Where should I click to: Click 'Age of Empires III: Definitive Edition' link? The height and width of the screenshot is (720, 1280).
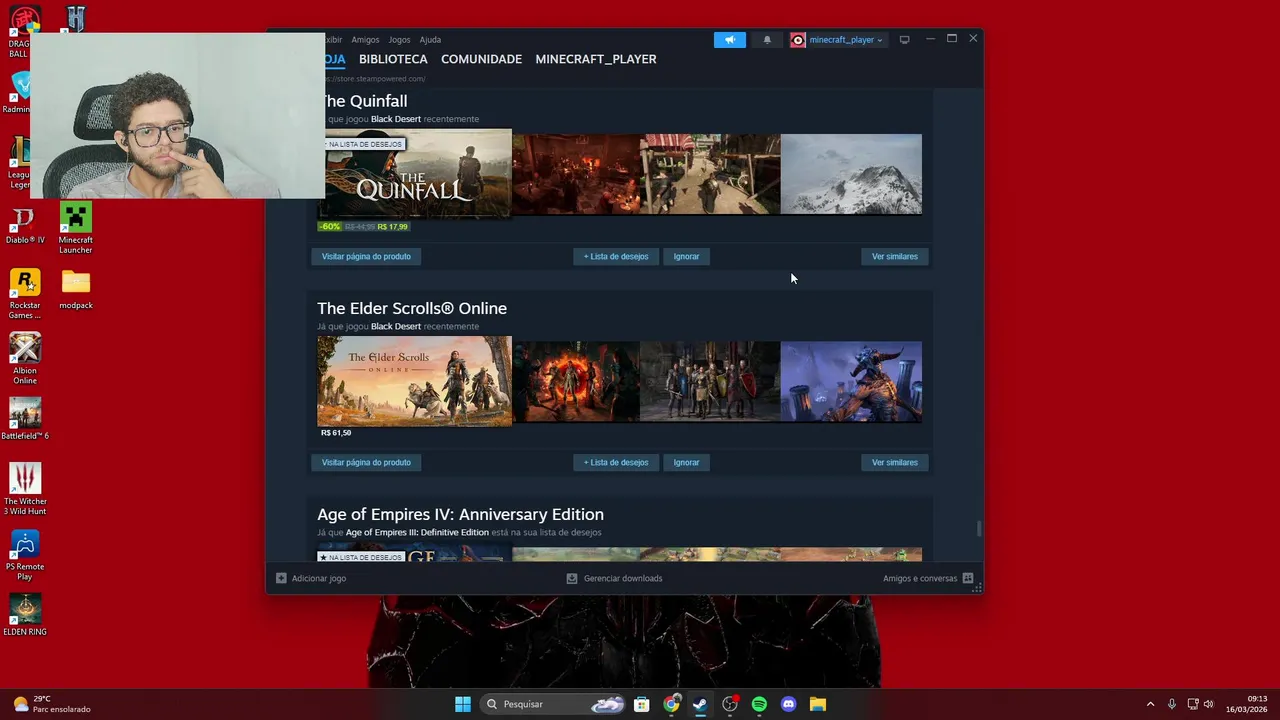point(417,533)
